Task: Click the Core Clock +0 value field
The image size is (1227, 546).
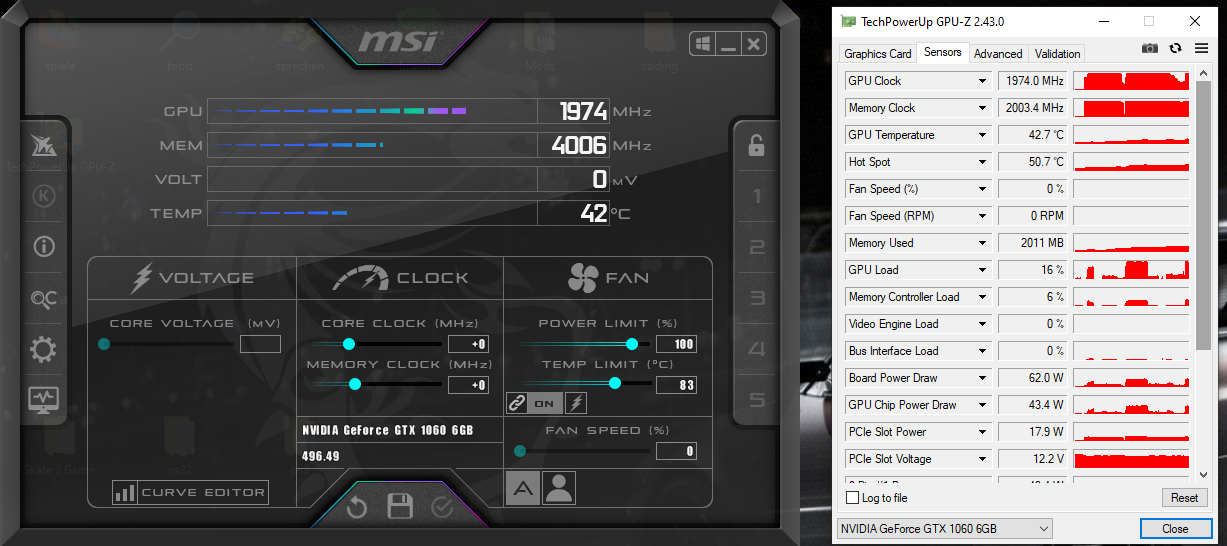Action: (468, 344)
